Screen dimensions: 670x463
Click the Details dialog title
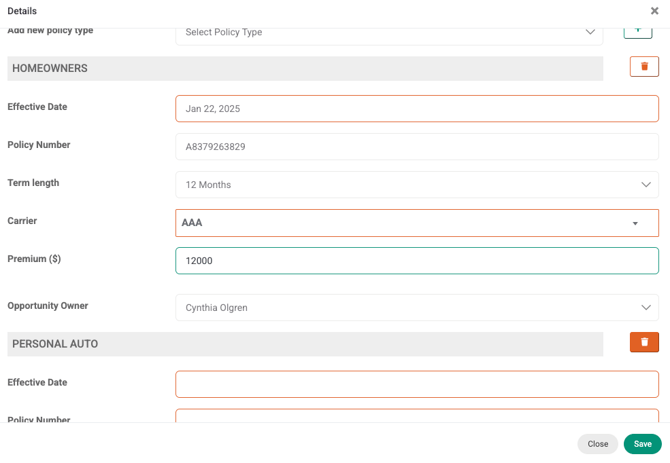tap(22, 11)
